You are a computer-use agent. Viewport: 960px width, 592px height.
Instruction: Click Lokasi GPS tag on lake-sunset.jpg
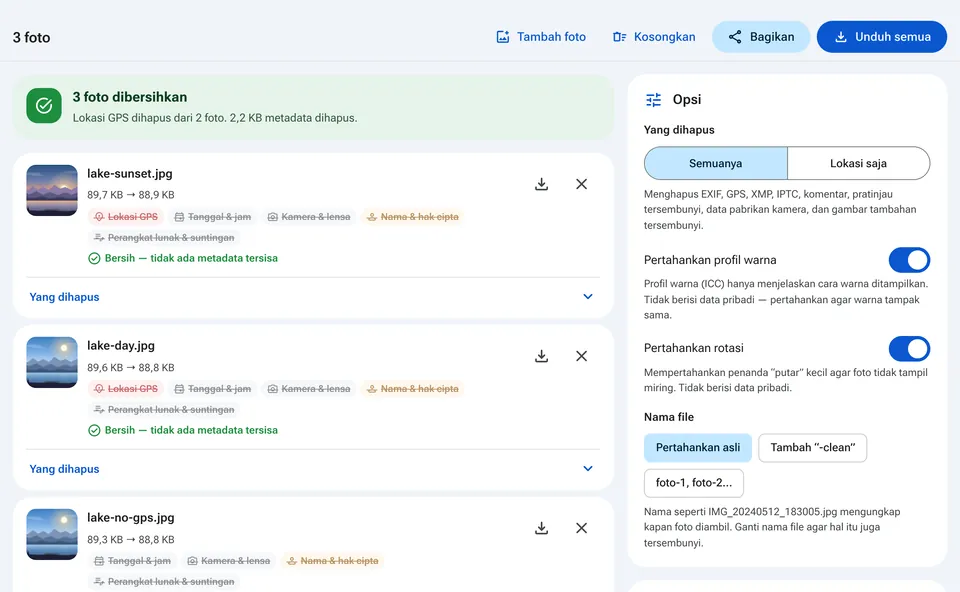[126, 217]
